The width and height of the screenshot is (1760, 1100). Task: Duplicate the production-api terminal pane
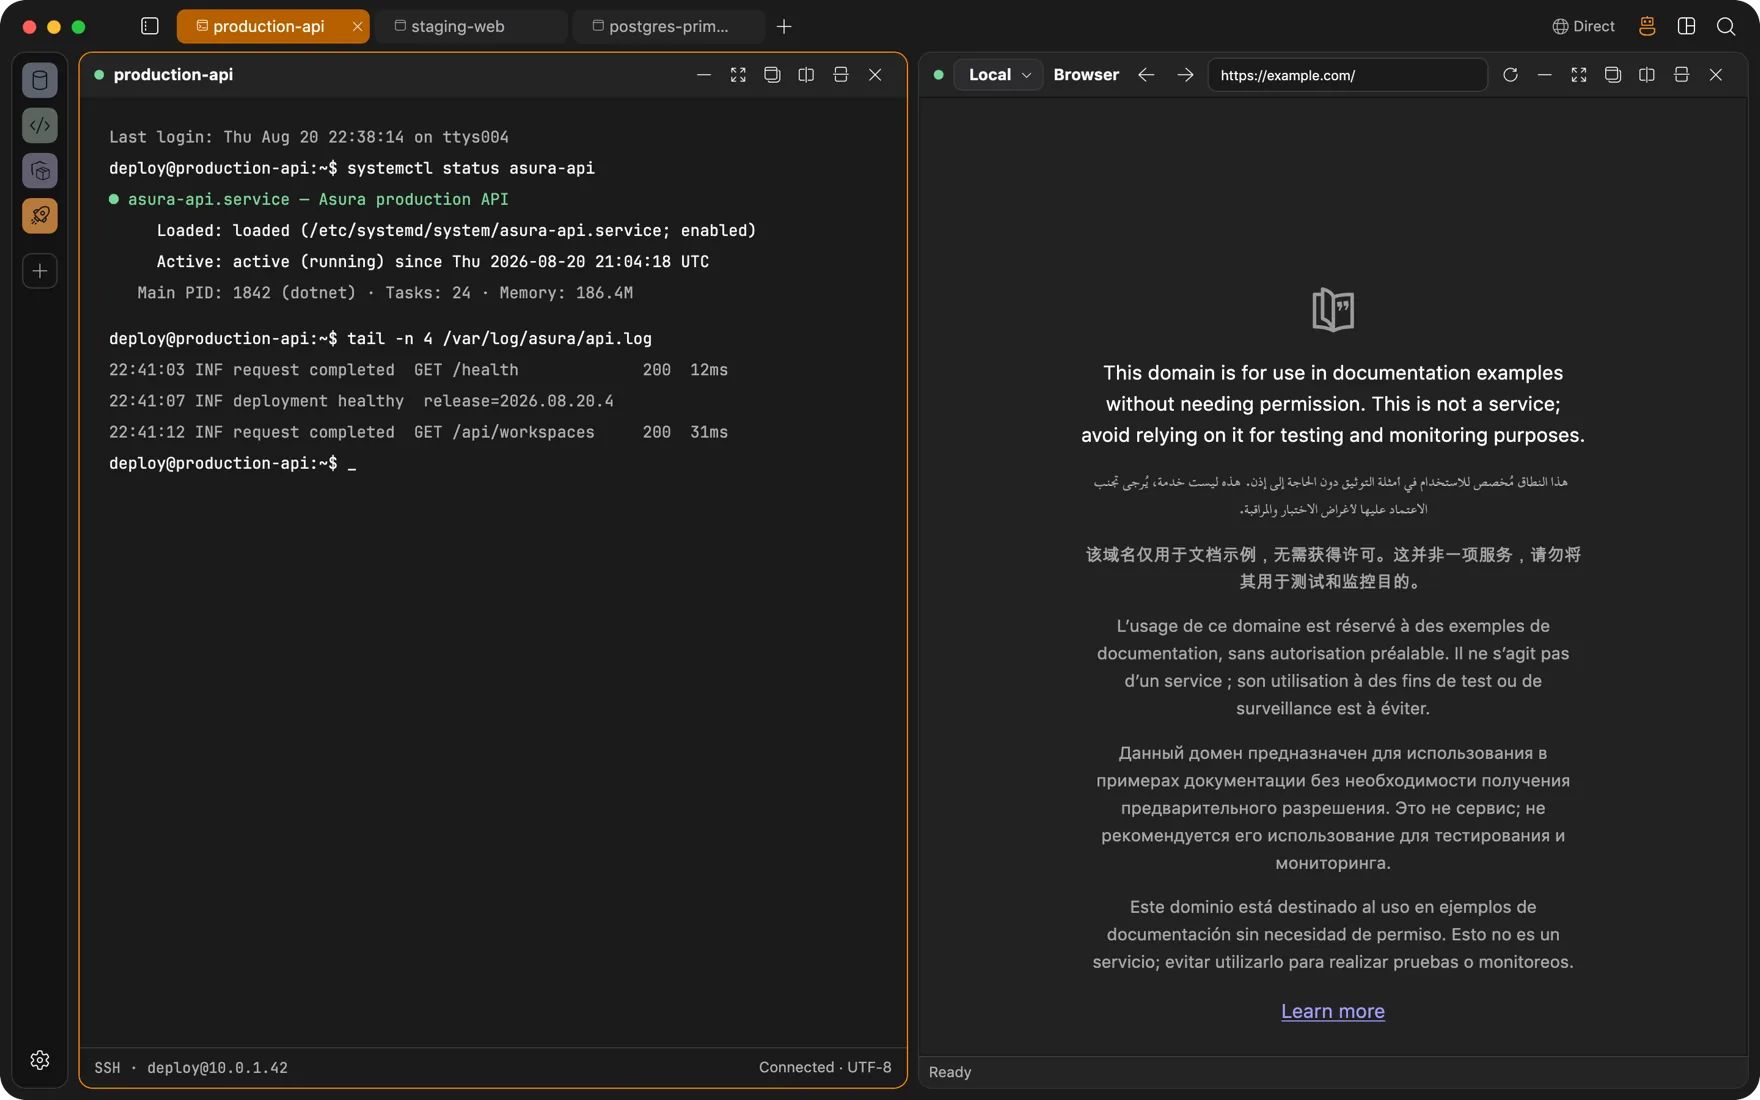[772, 75]
